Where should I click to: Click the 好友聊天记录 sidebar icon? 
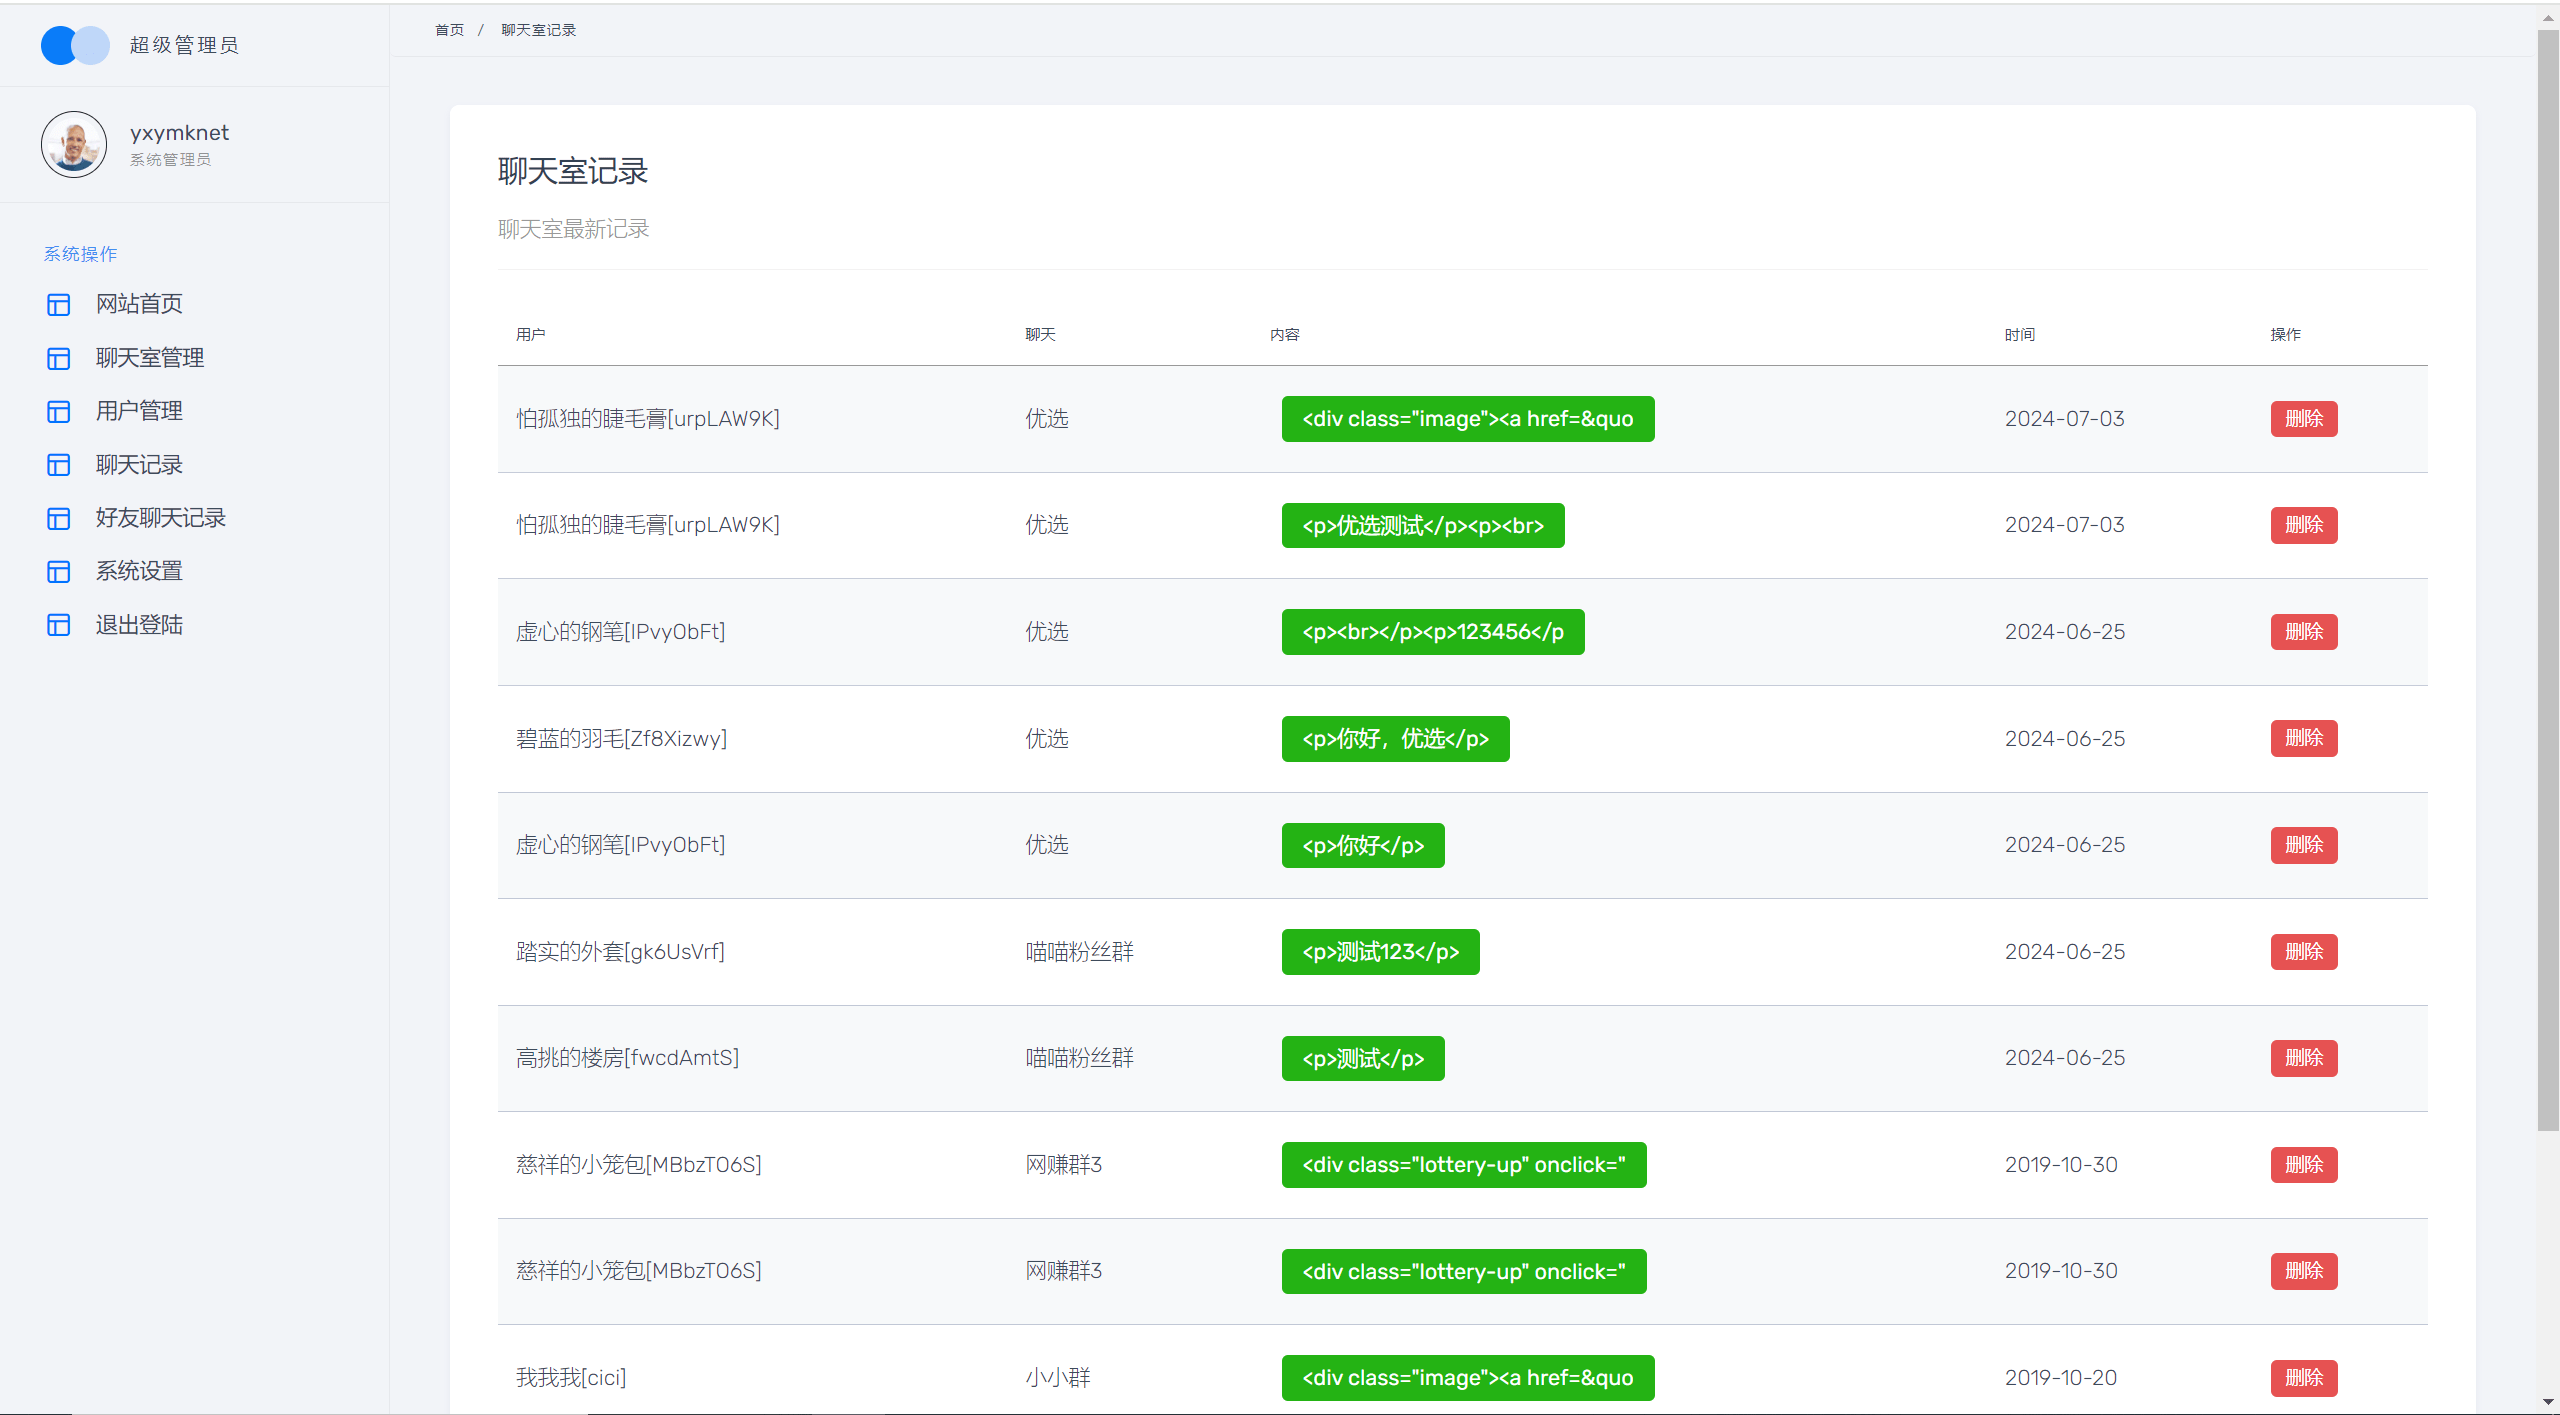tap(59, 518)
